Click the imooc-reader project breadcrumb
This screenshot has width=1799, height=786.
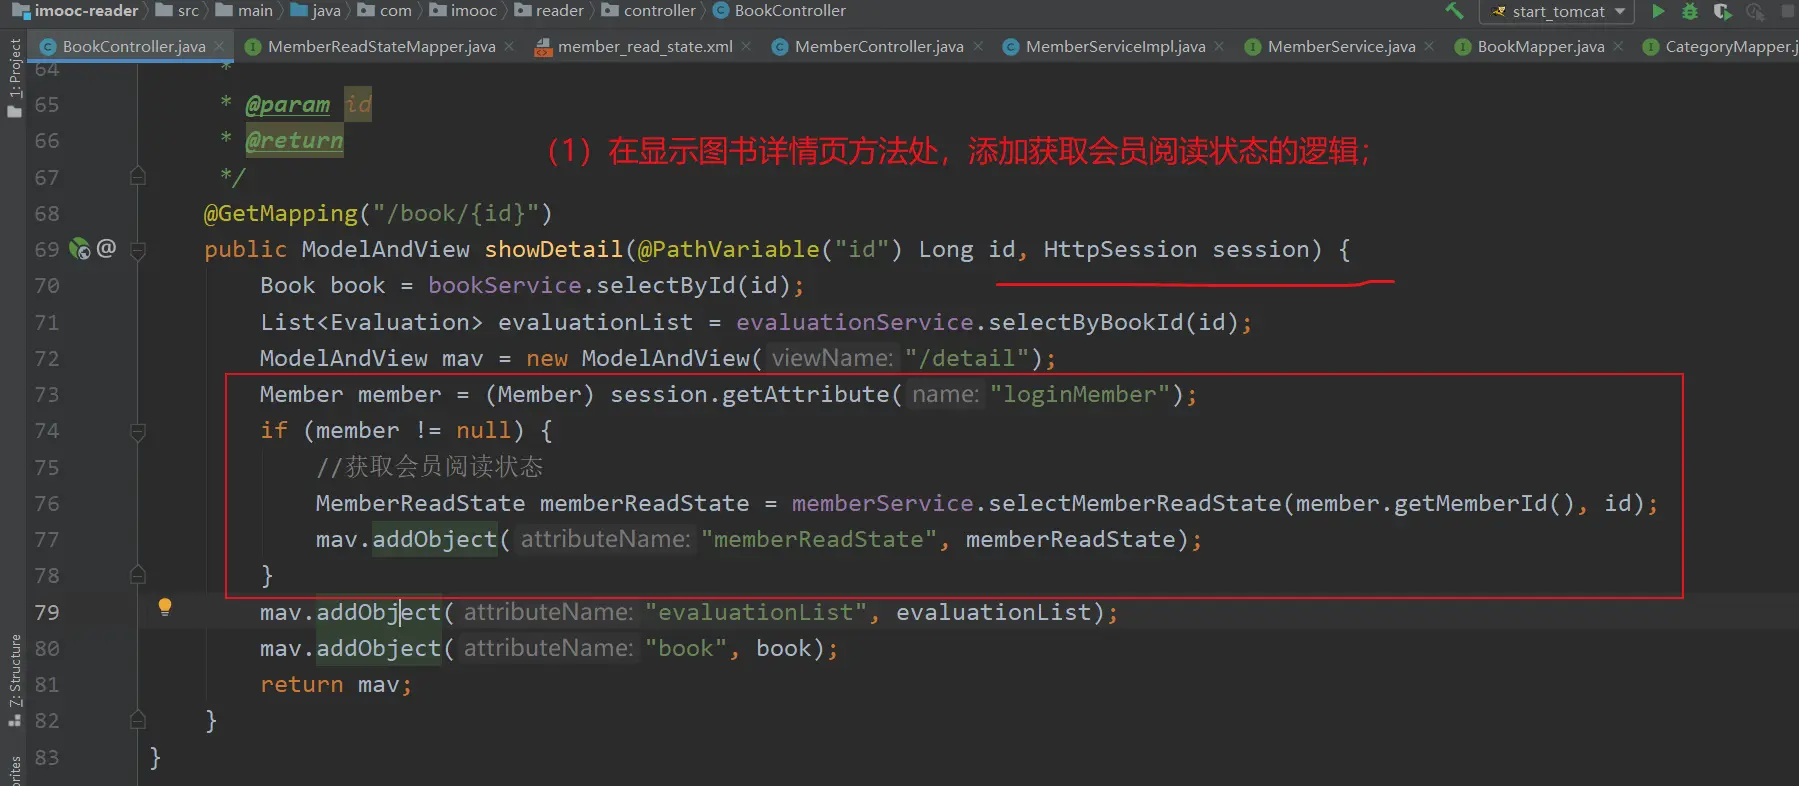pyautogui.click(x=75, y=11)
